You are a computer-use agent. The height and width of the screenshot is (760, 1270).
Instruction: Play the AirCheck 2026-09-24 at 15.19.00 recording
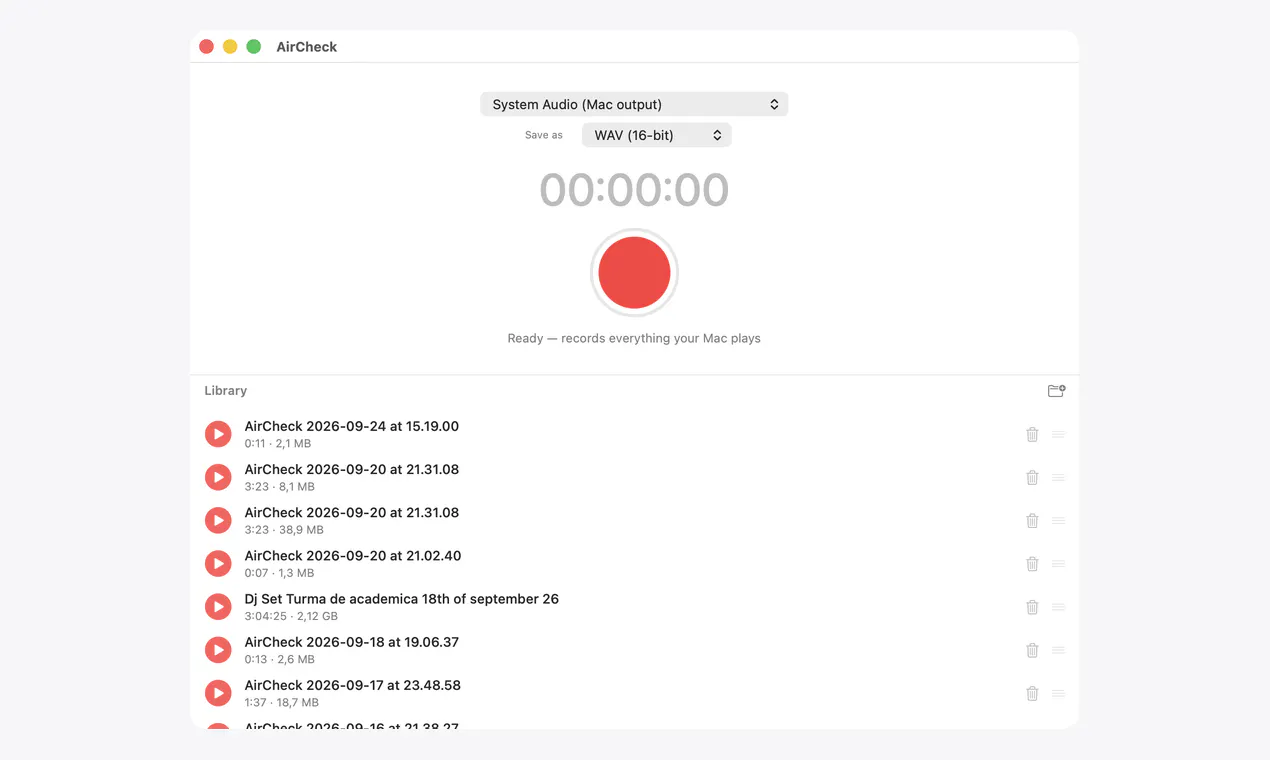tap(218, 434)
